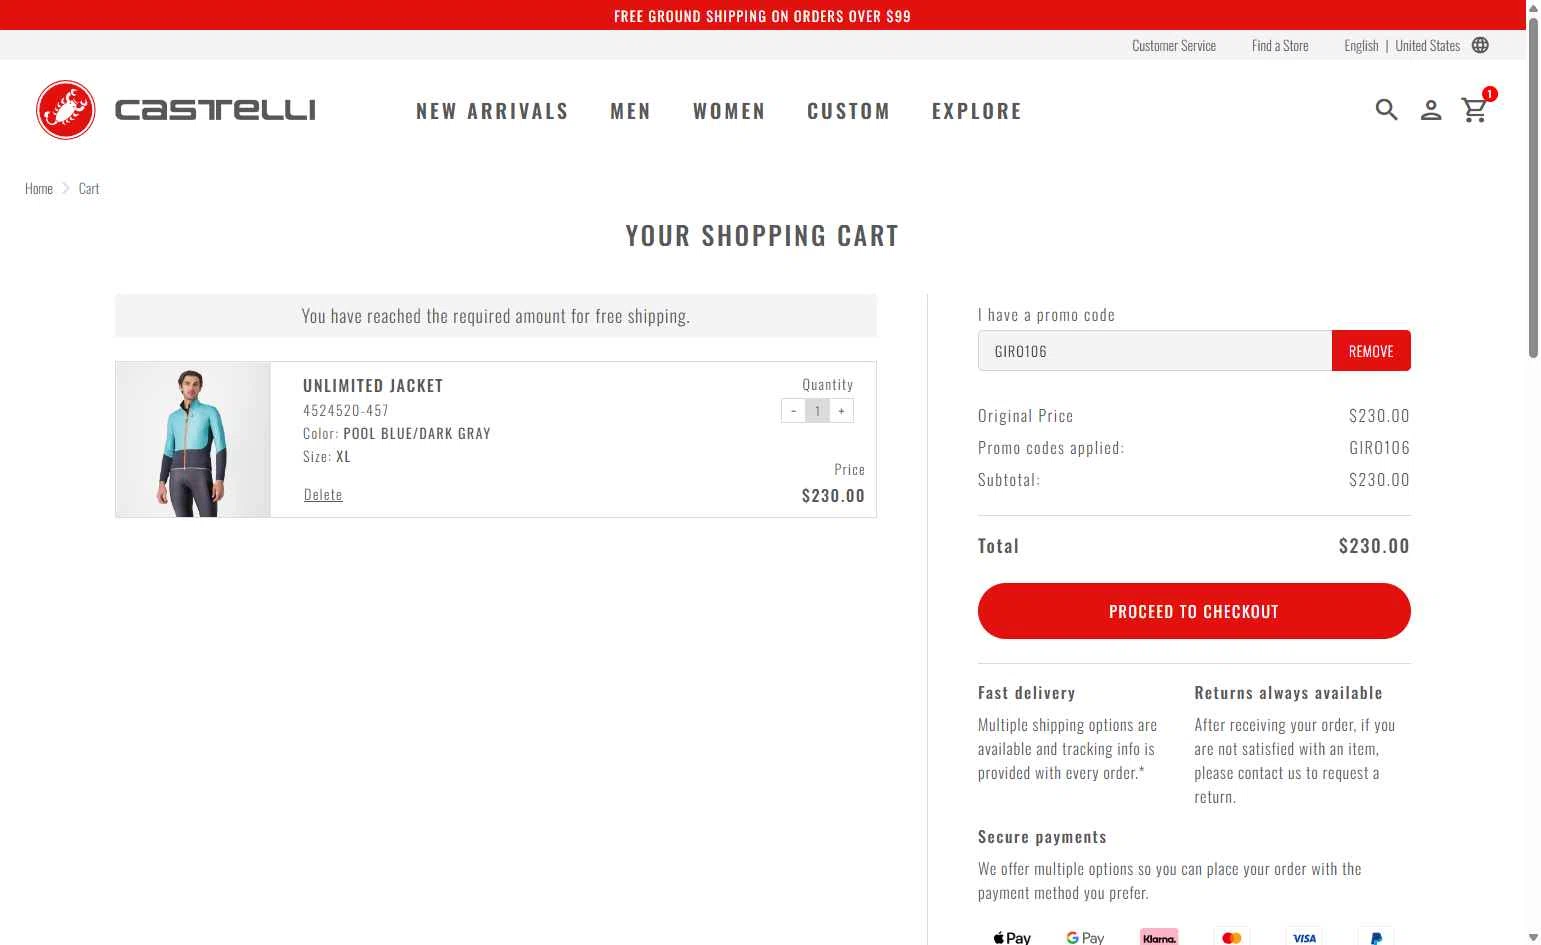Select the Apple Pay payment icon
Screen dimensions: 1541x945
click(1012, 937)
